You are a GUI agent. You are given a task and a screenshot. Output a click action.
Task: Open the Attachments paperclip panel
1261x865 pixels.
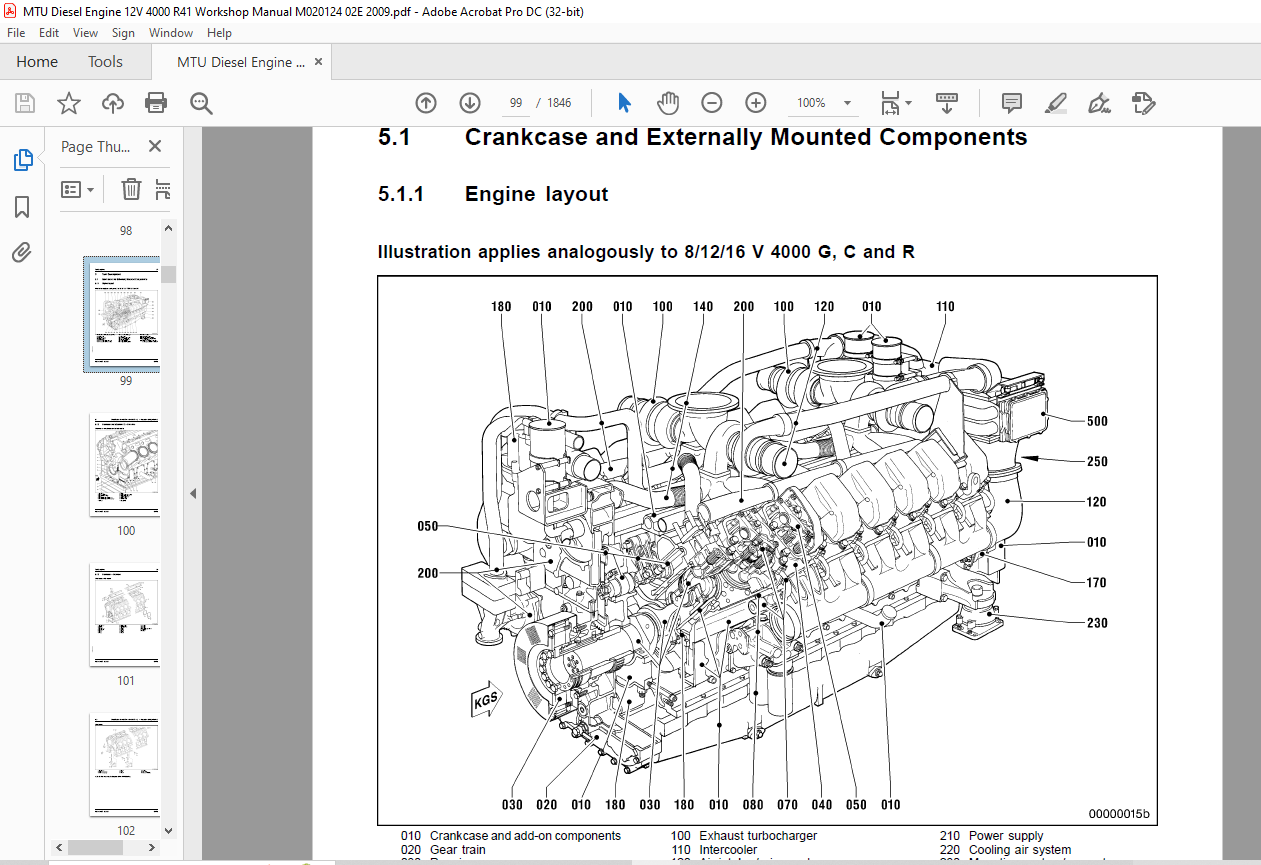(x=22, y=252)
